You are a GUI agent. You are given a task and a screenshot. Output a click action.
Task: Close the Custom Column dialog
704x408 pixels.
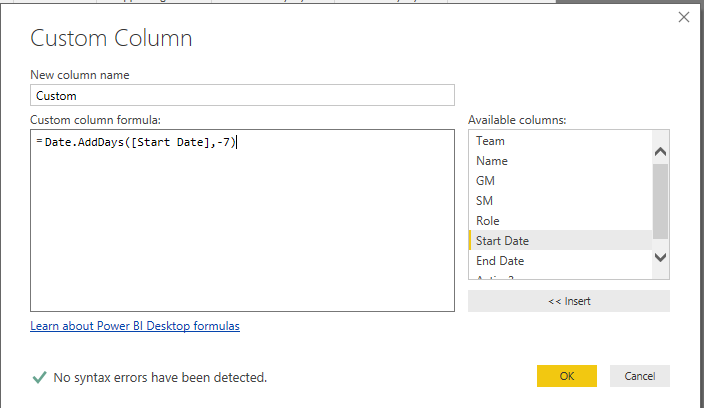(x=684, y=17)
